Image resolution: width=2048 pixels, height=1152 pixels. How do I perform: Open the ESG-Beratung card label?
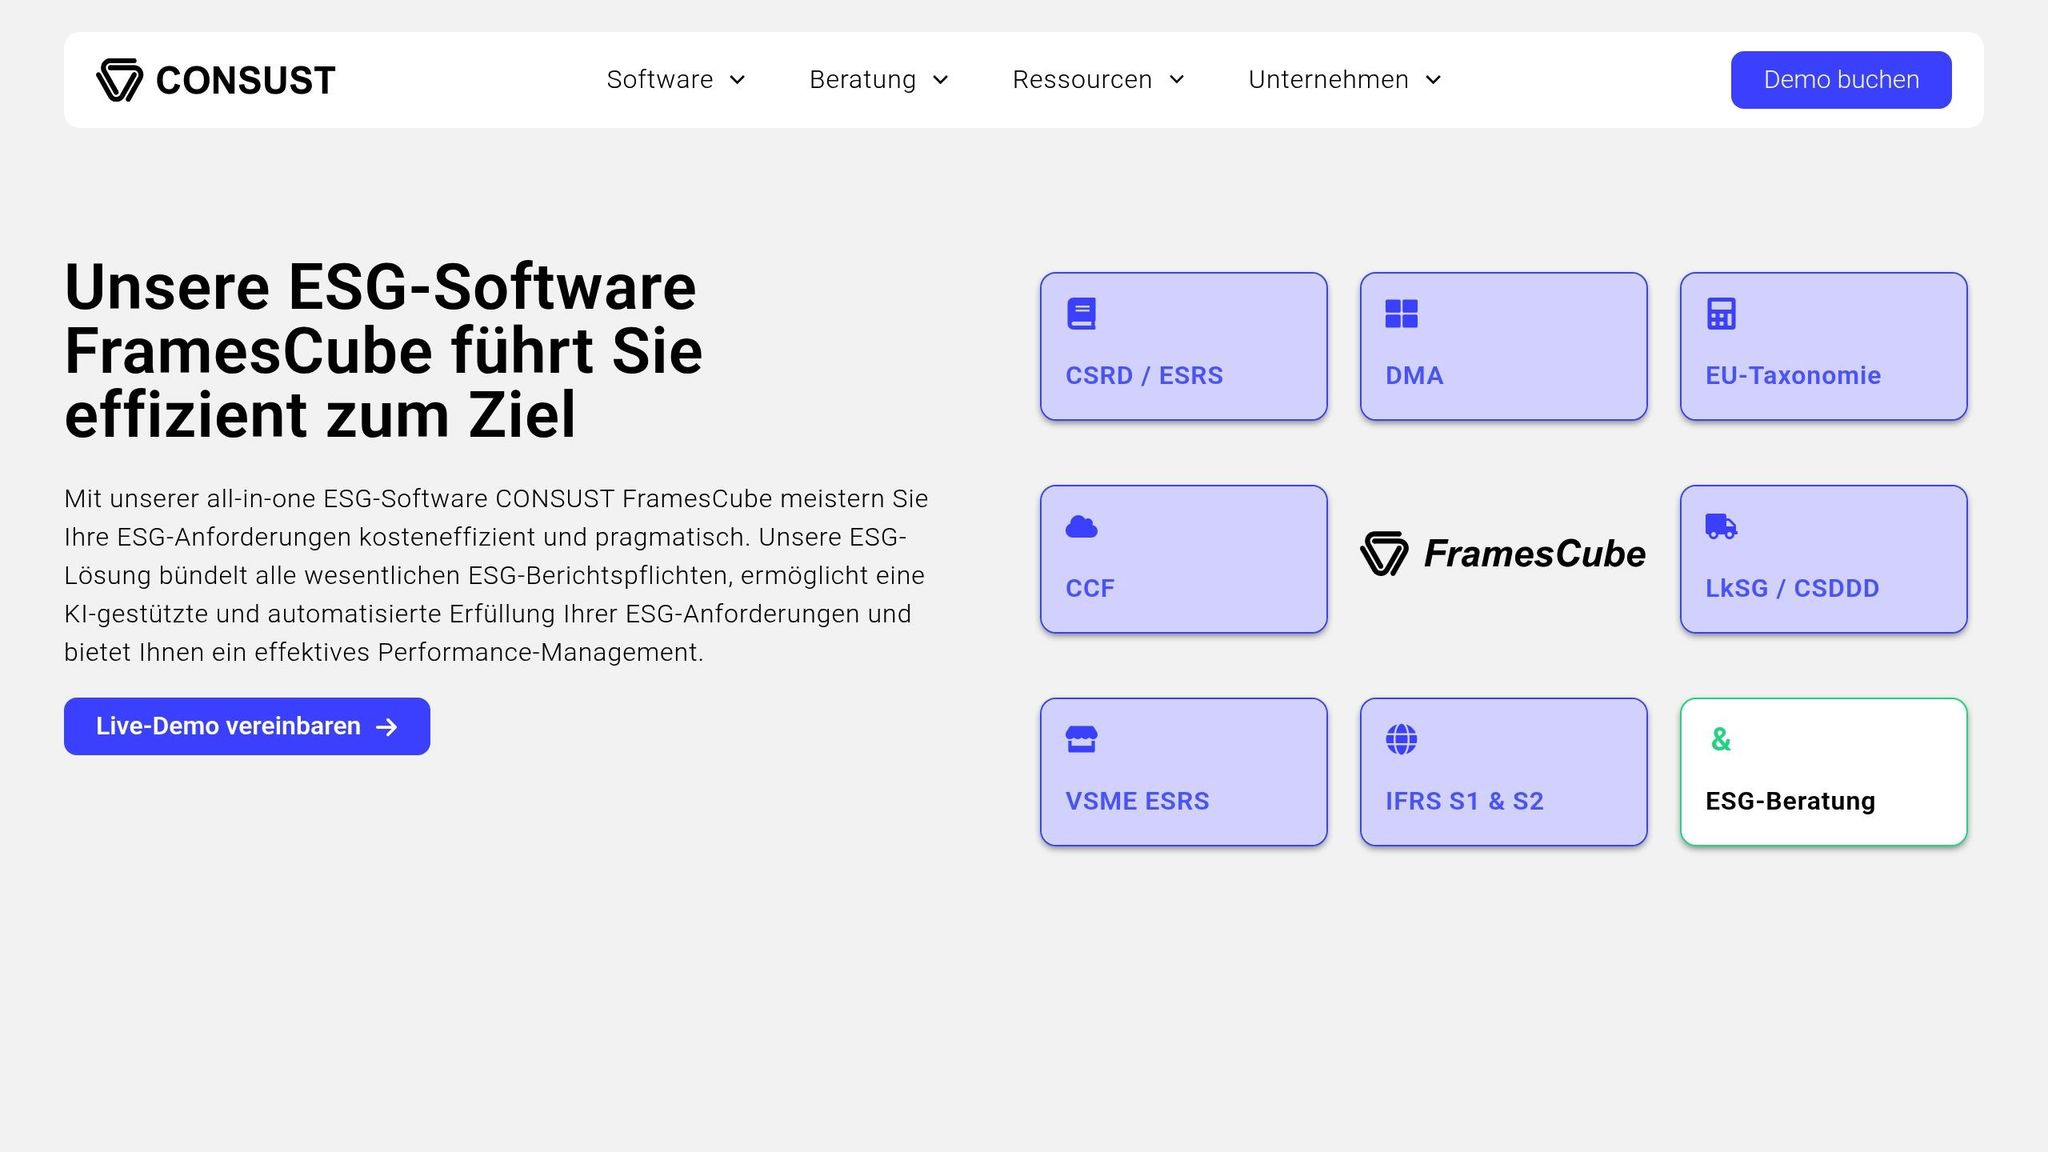point(1790,801)
